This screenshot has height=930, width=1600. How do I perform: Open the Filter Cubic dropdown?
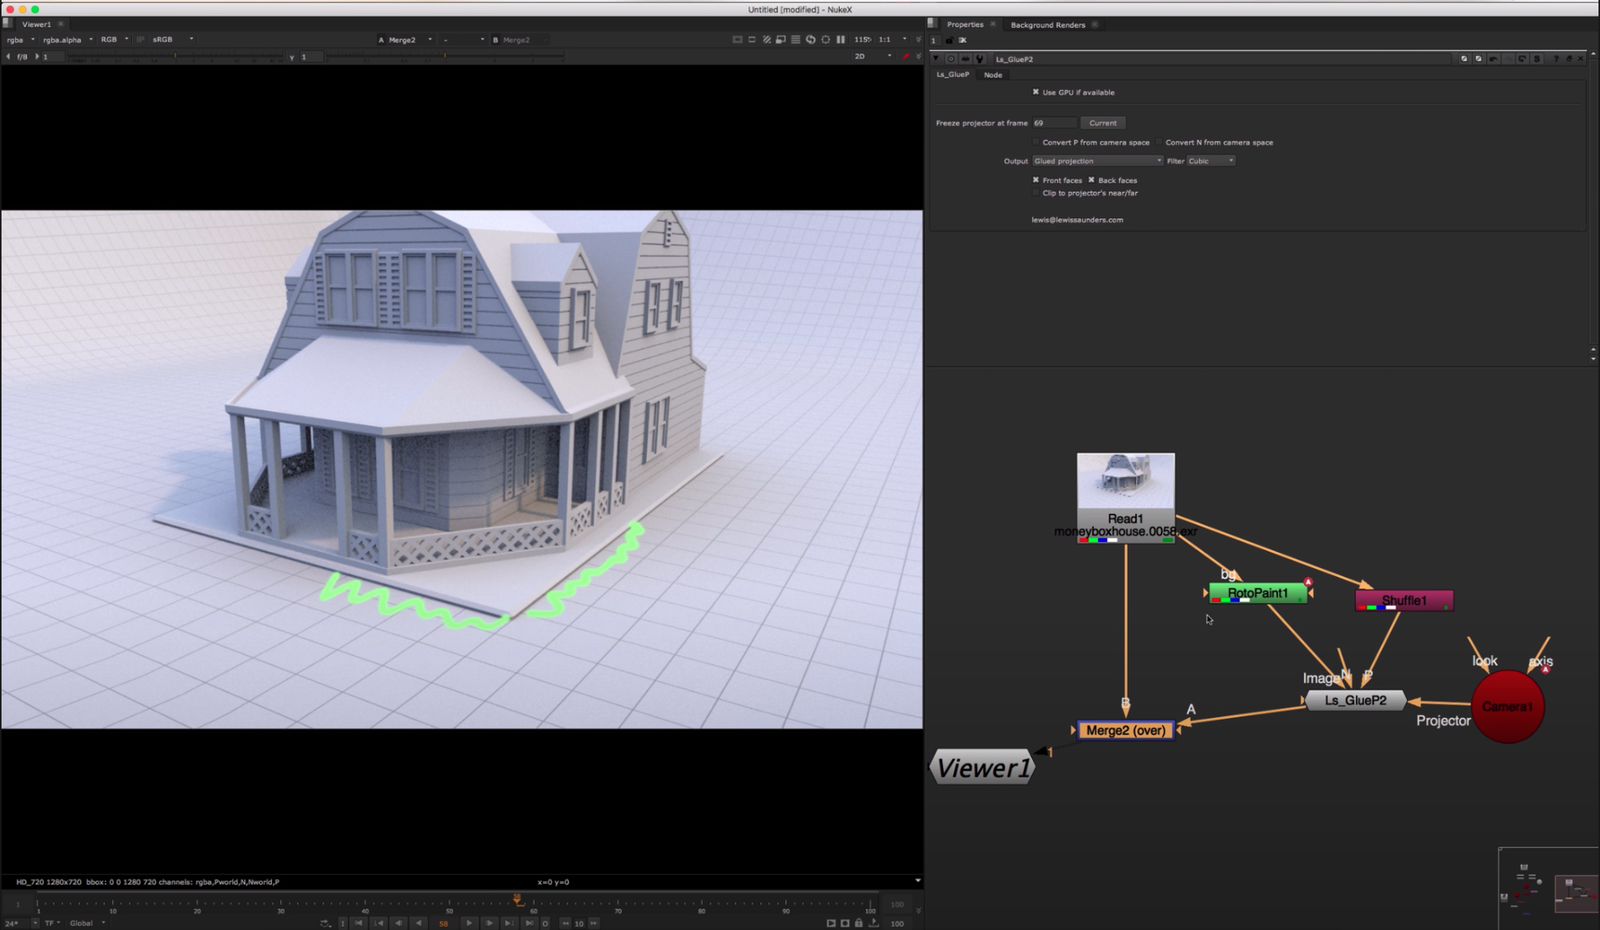pos(1210,161)
